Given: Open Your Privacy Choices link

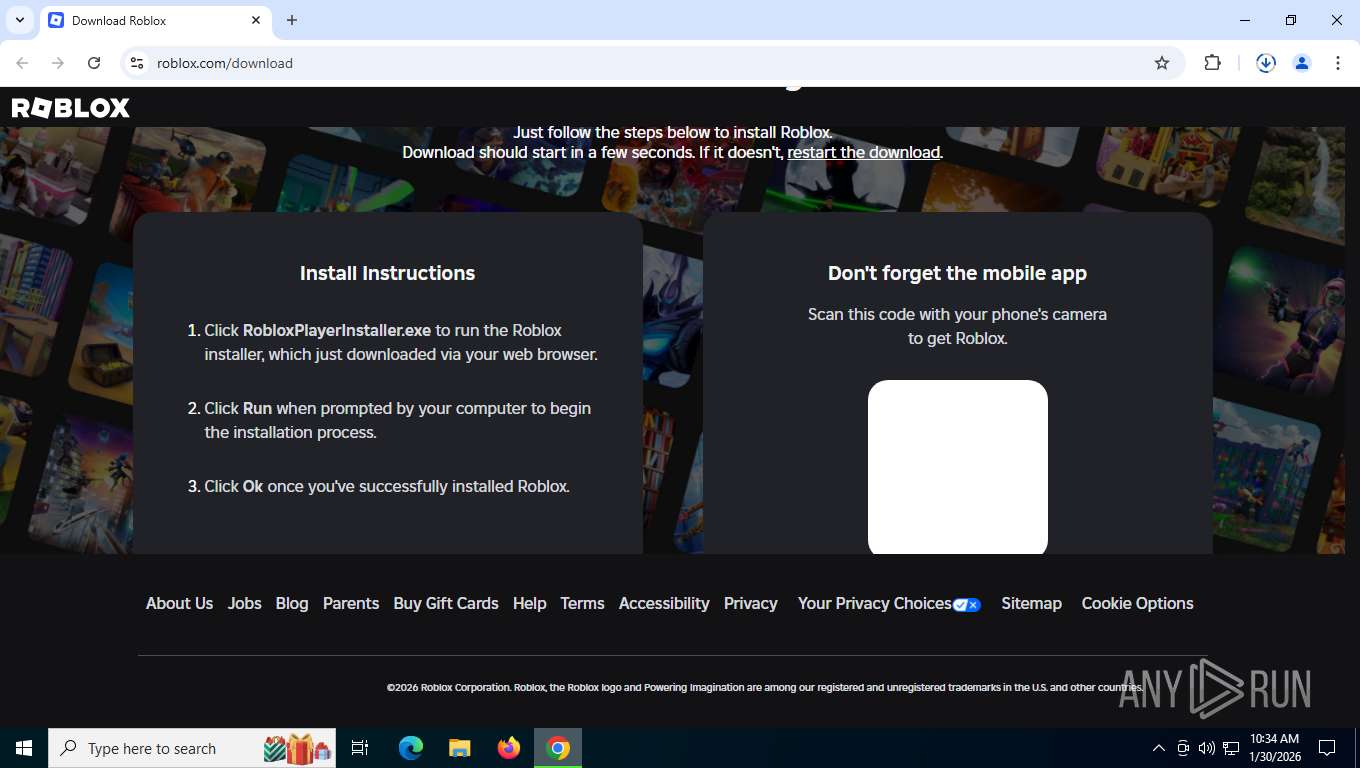Looking at the screenshot, I should coord(875,604).
